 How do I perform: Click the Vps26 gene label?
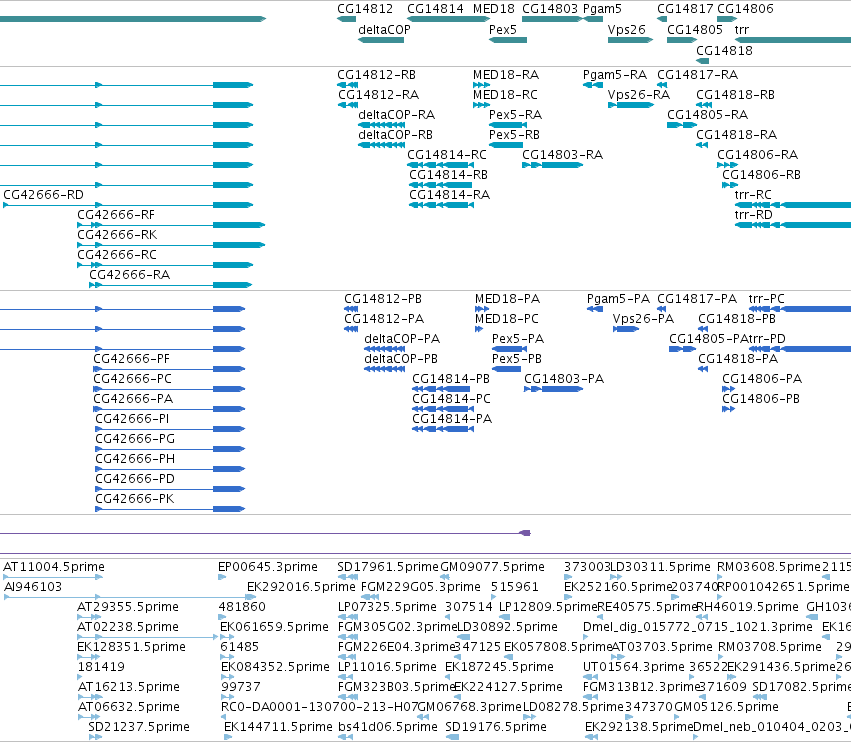[x=626, y=30]
